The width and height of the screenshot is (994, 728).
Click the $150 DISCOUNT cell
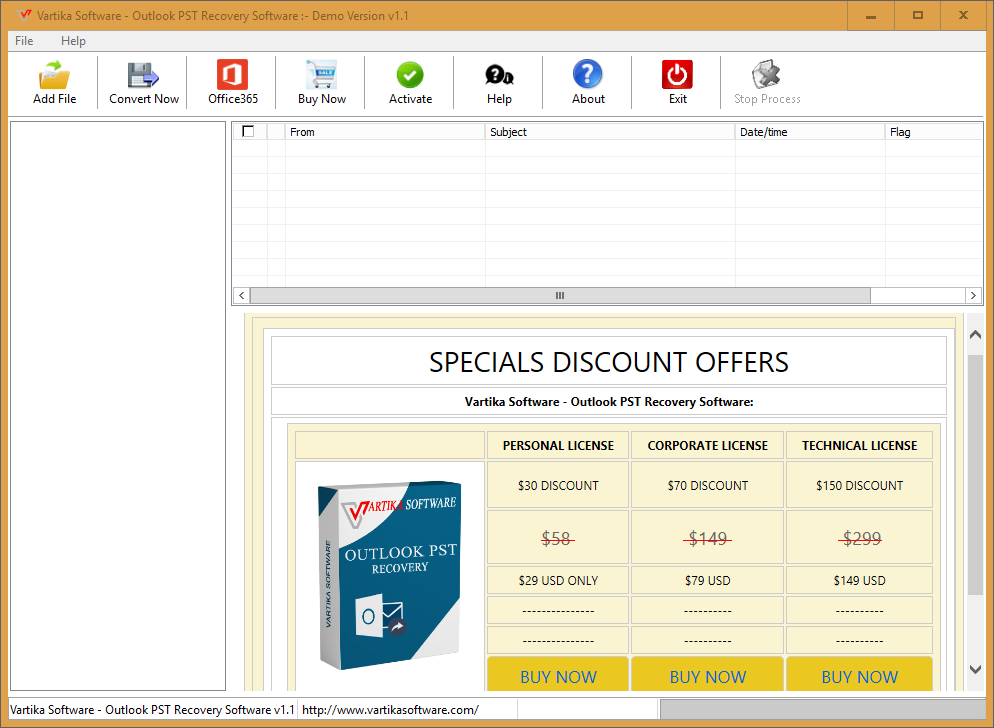click(x=859, y=485)
